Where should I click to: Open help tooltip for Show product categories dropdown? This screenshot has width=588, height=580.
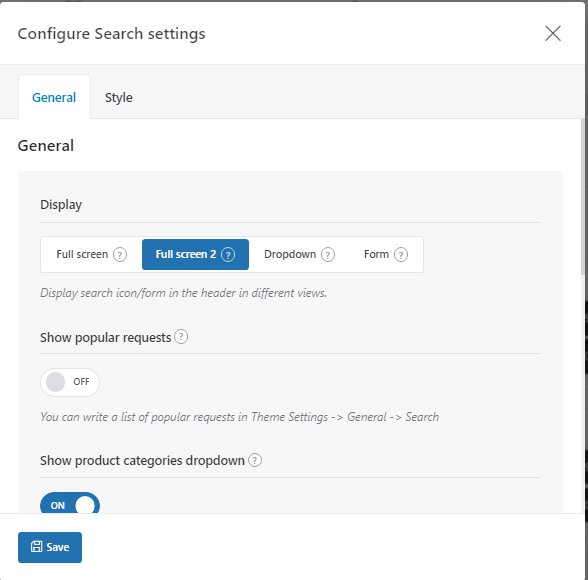pos(255,460)
